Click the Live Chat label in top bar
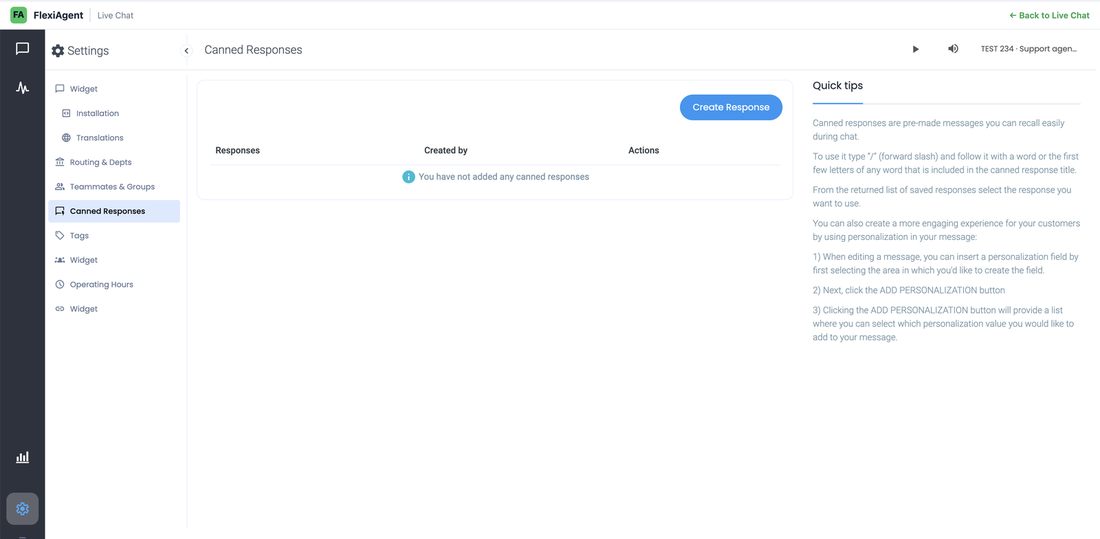1100x539 pixels. tap(115, 15)
